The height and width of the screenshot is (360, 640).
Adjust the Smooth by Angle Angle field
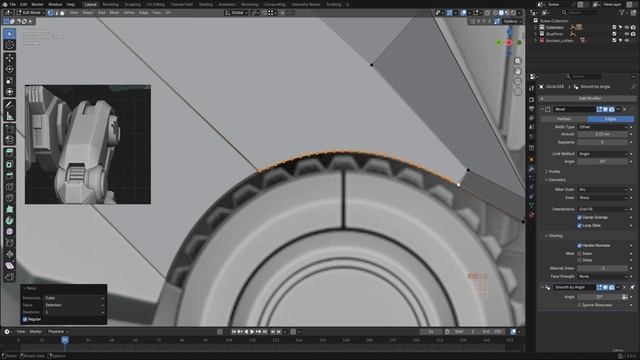[599, 297]
